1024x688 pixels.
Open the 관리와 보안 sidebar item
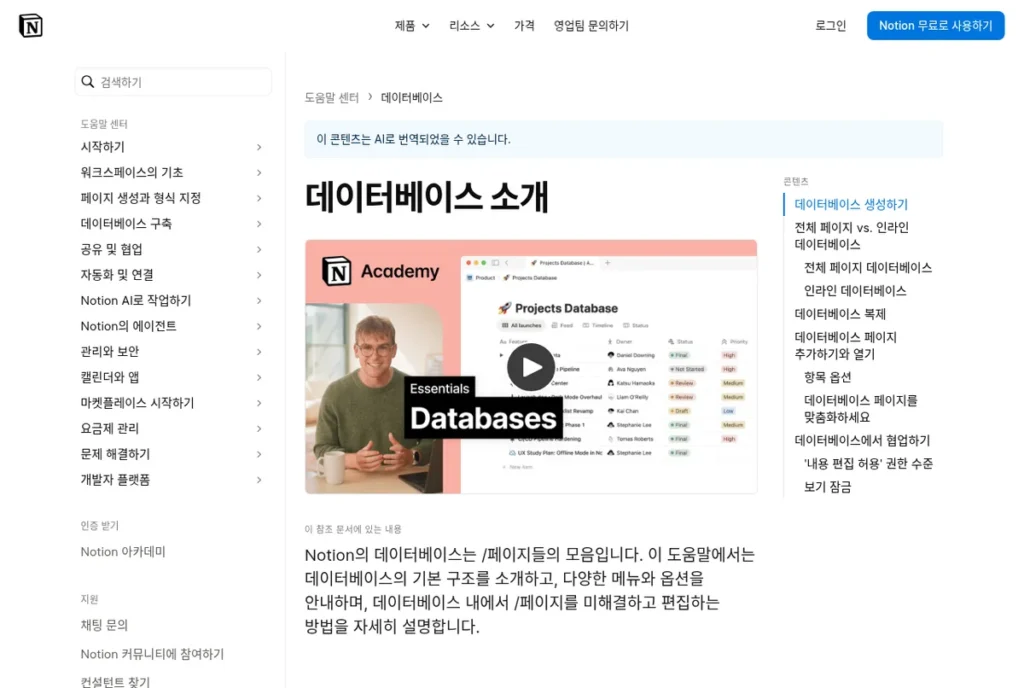(x=110, y=351)
